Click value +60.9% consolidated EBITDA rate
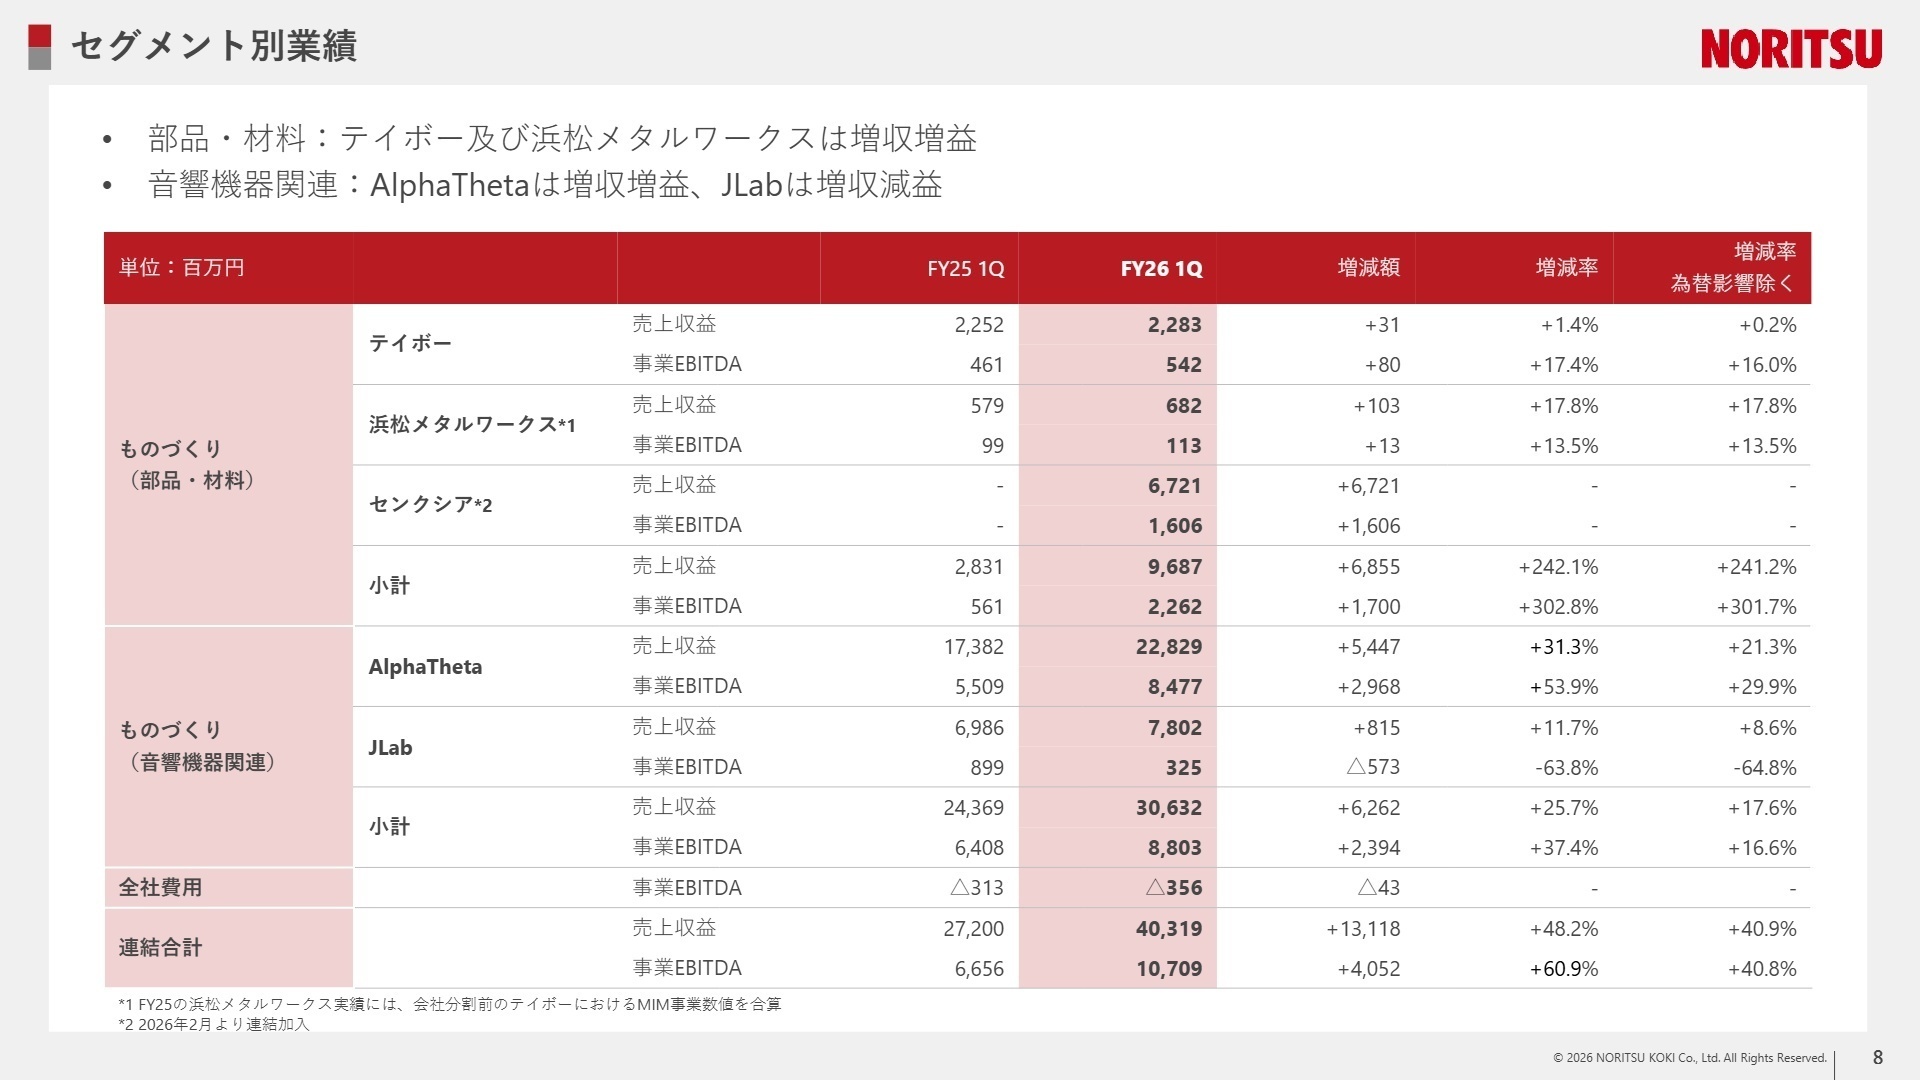Screen dimensions: 1920x1080 point(1564,969)
